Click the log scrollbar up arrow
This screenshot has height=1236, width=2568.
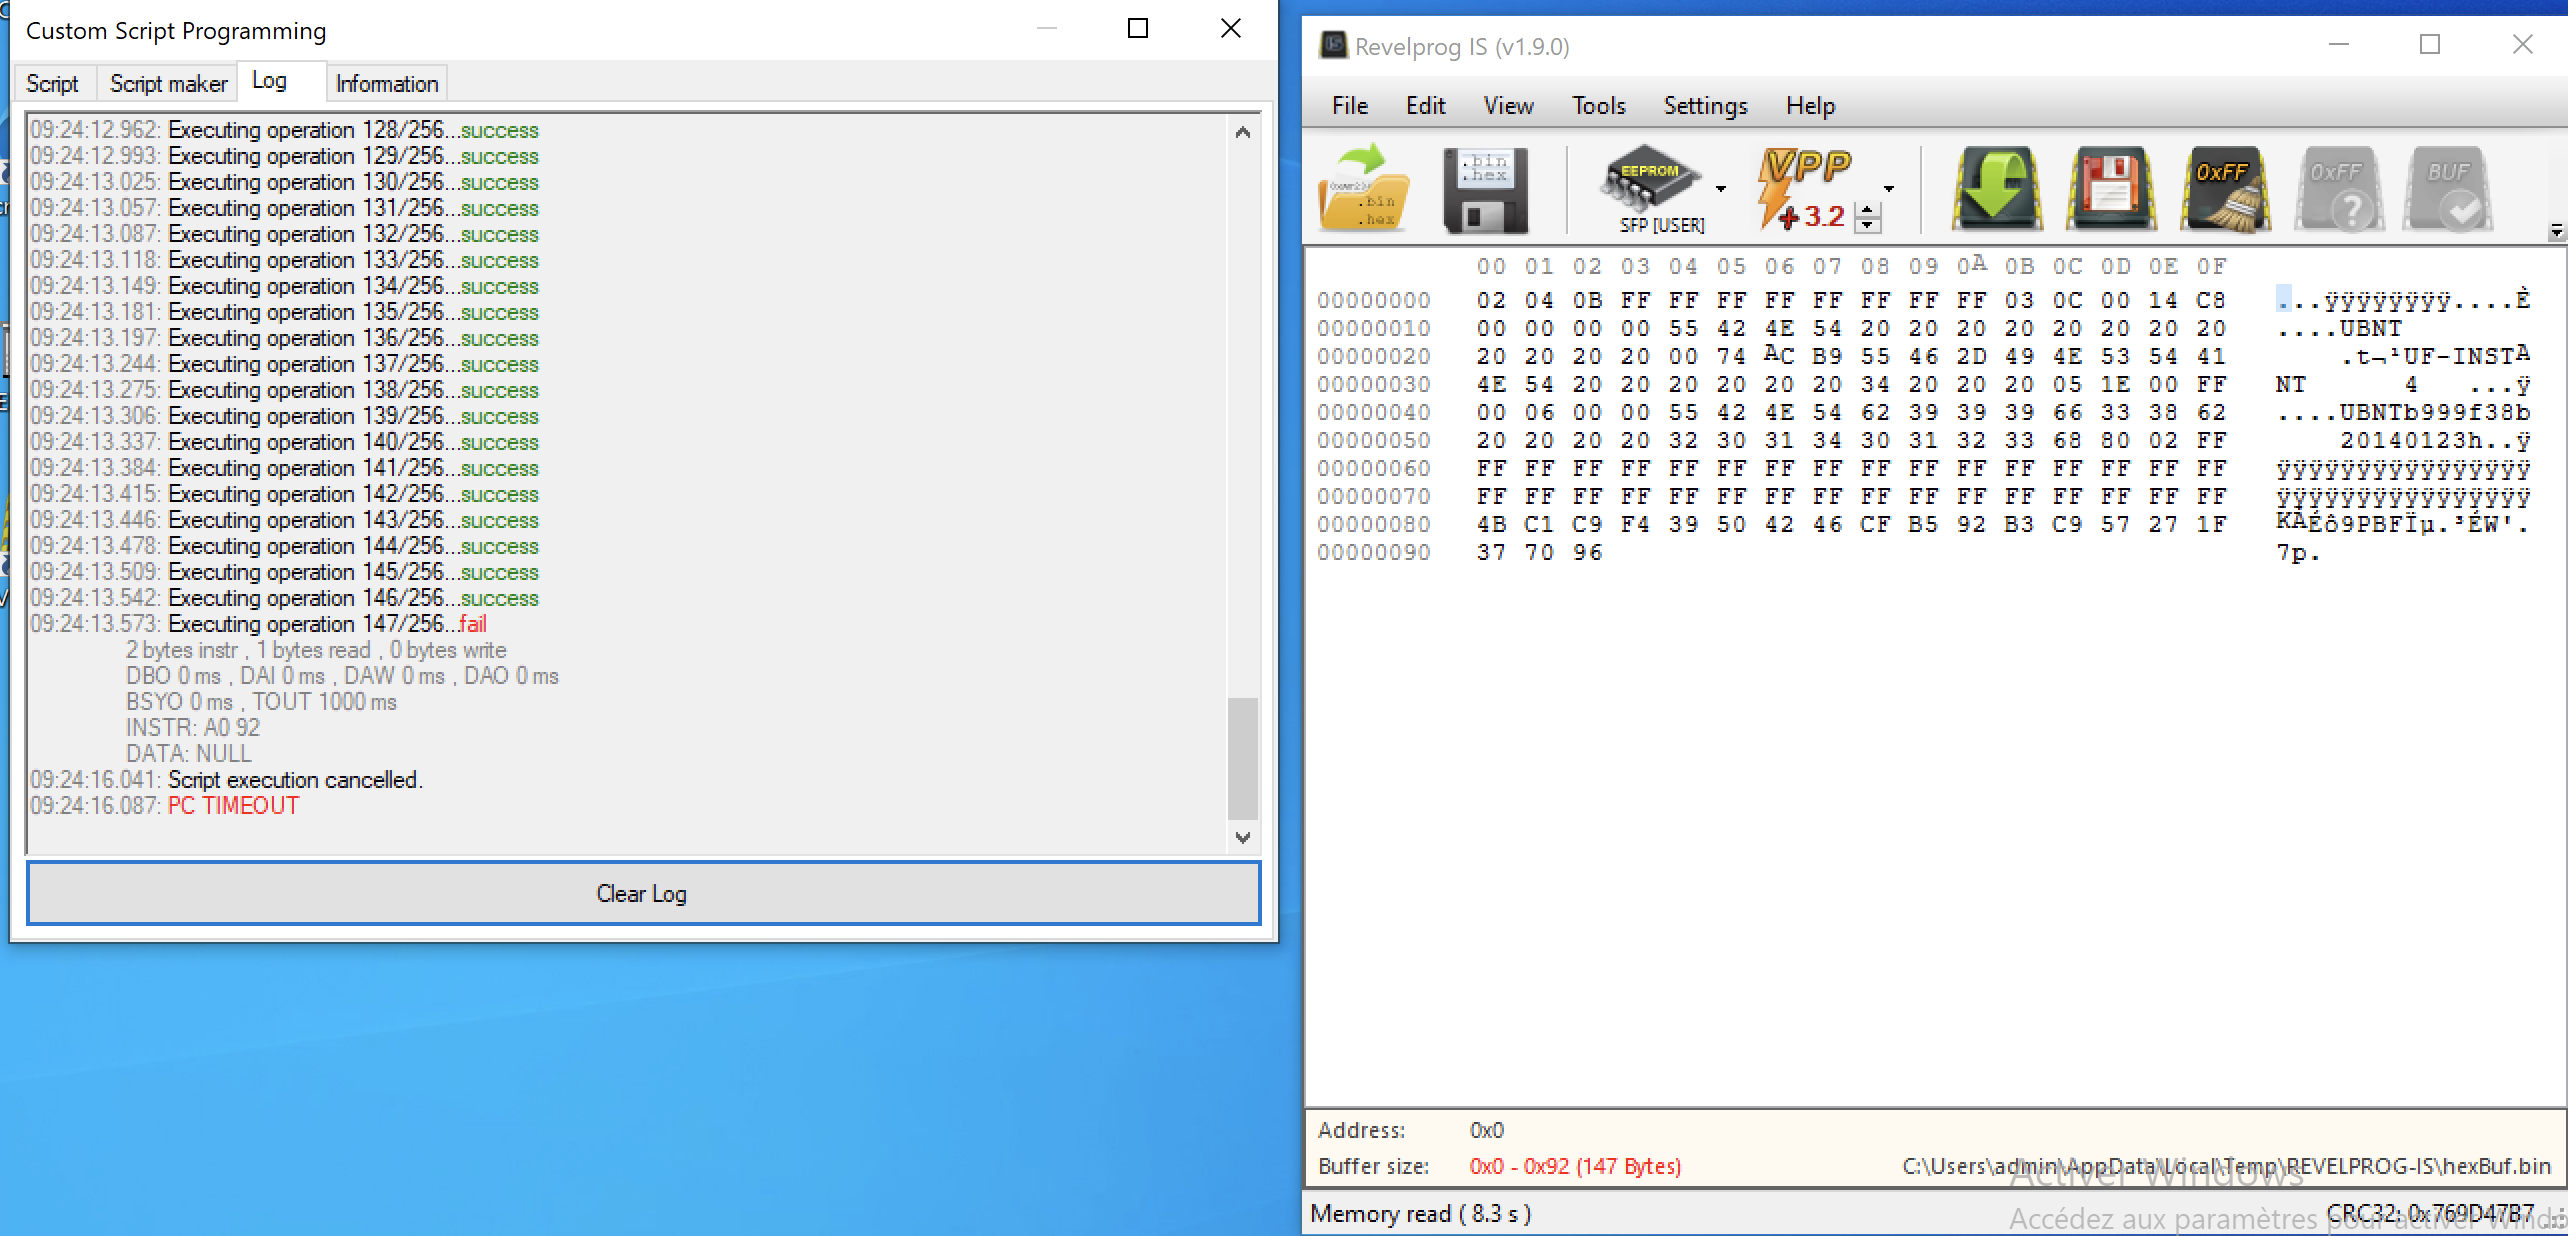coord(1242,133)
